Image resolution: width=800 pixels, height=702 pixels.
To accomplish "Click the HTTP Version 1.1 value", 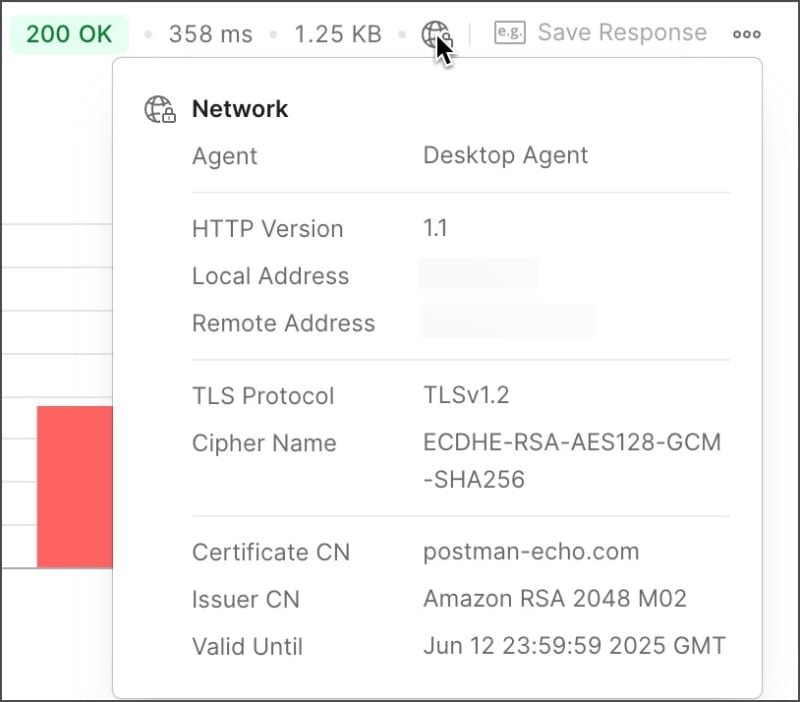I will tap(435, 228).
